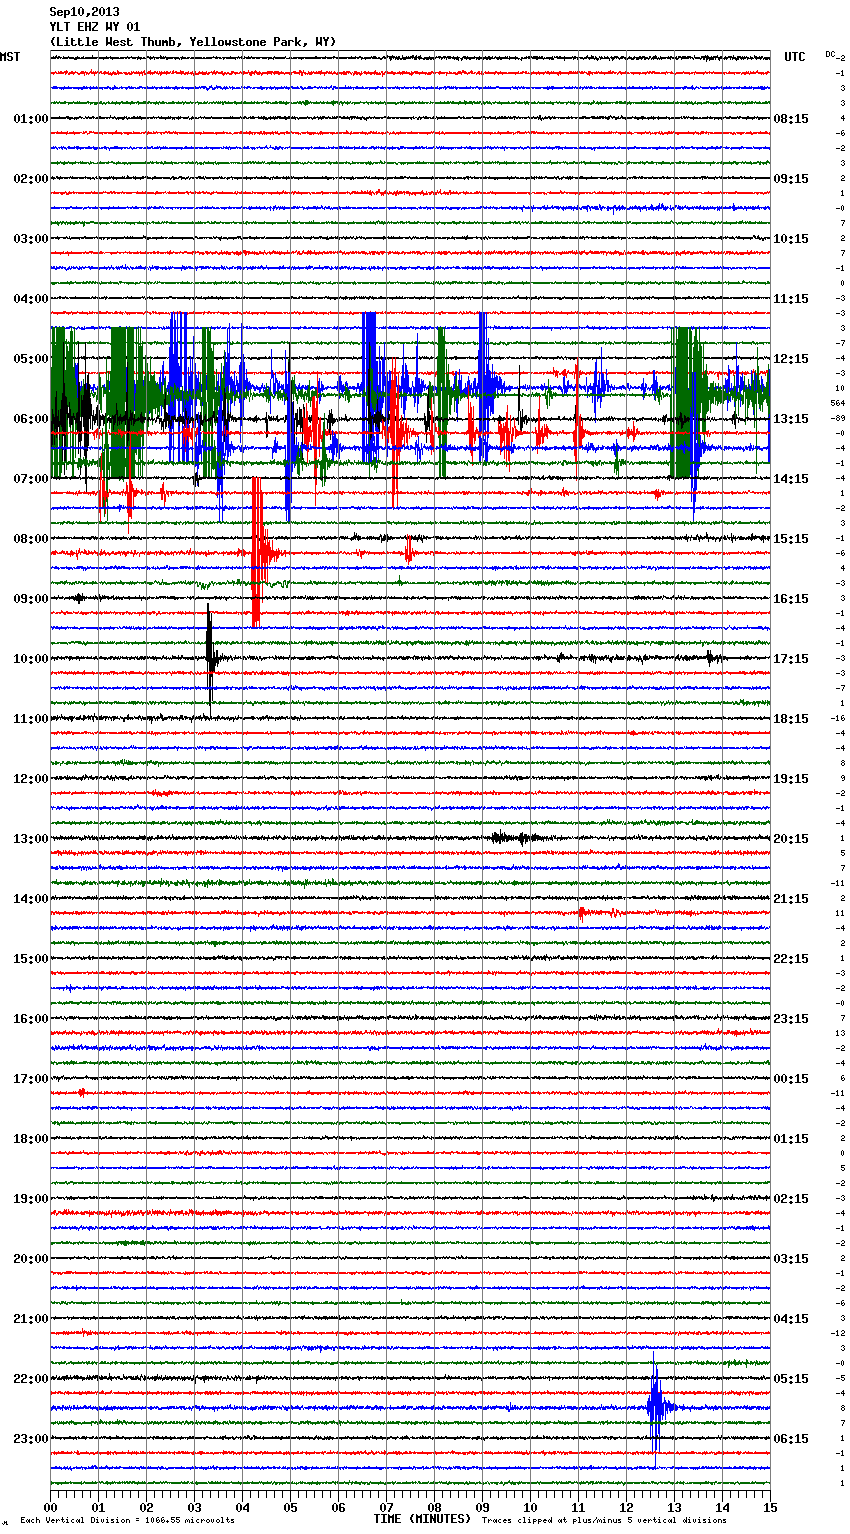Select the 18:00 MST time label
Screen dimensions: 850x1534
[x=31, y=1139]
